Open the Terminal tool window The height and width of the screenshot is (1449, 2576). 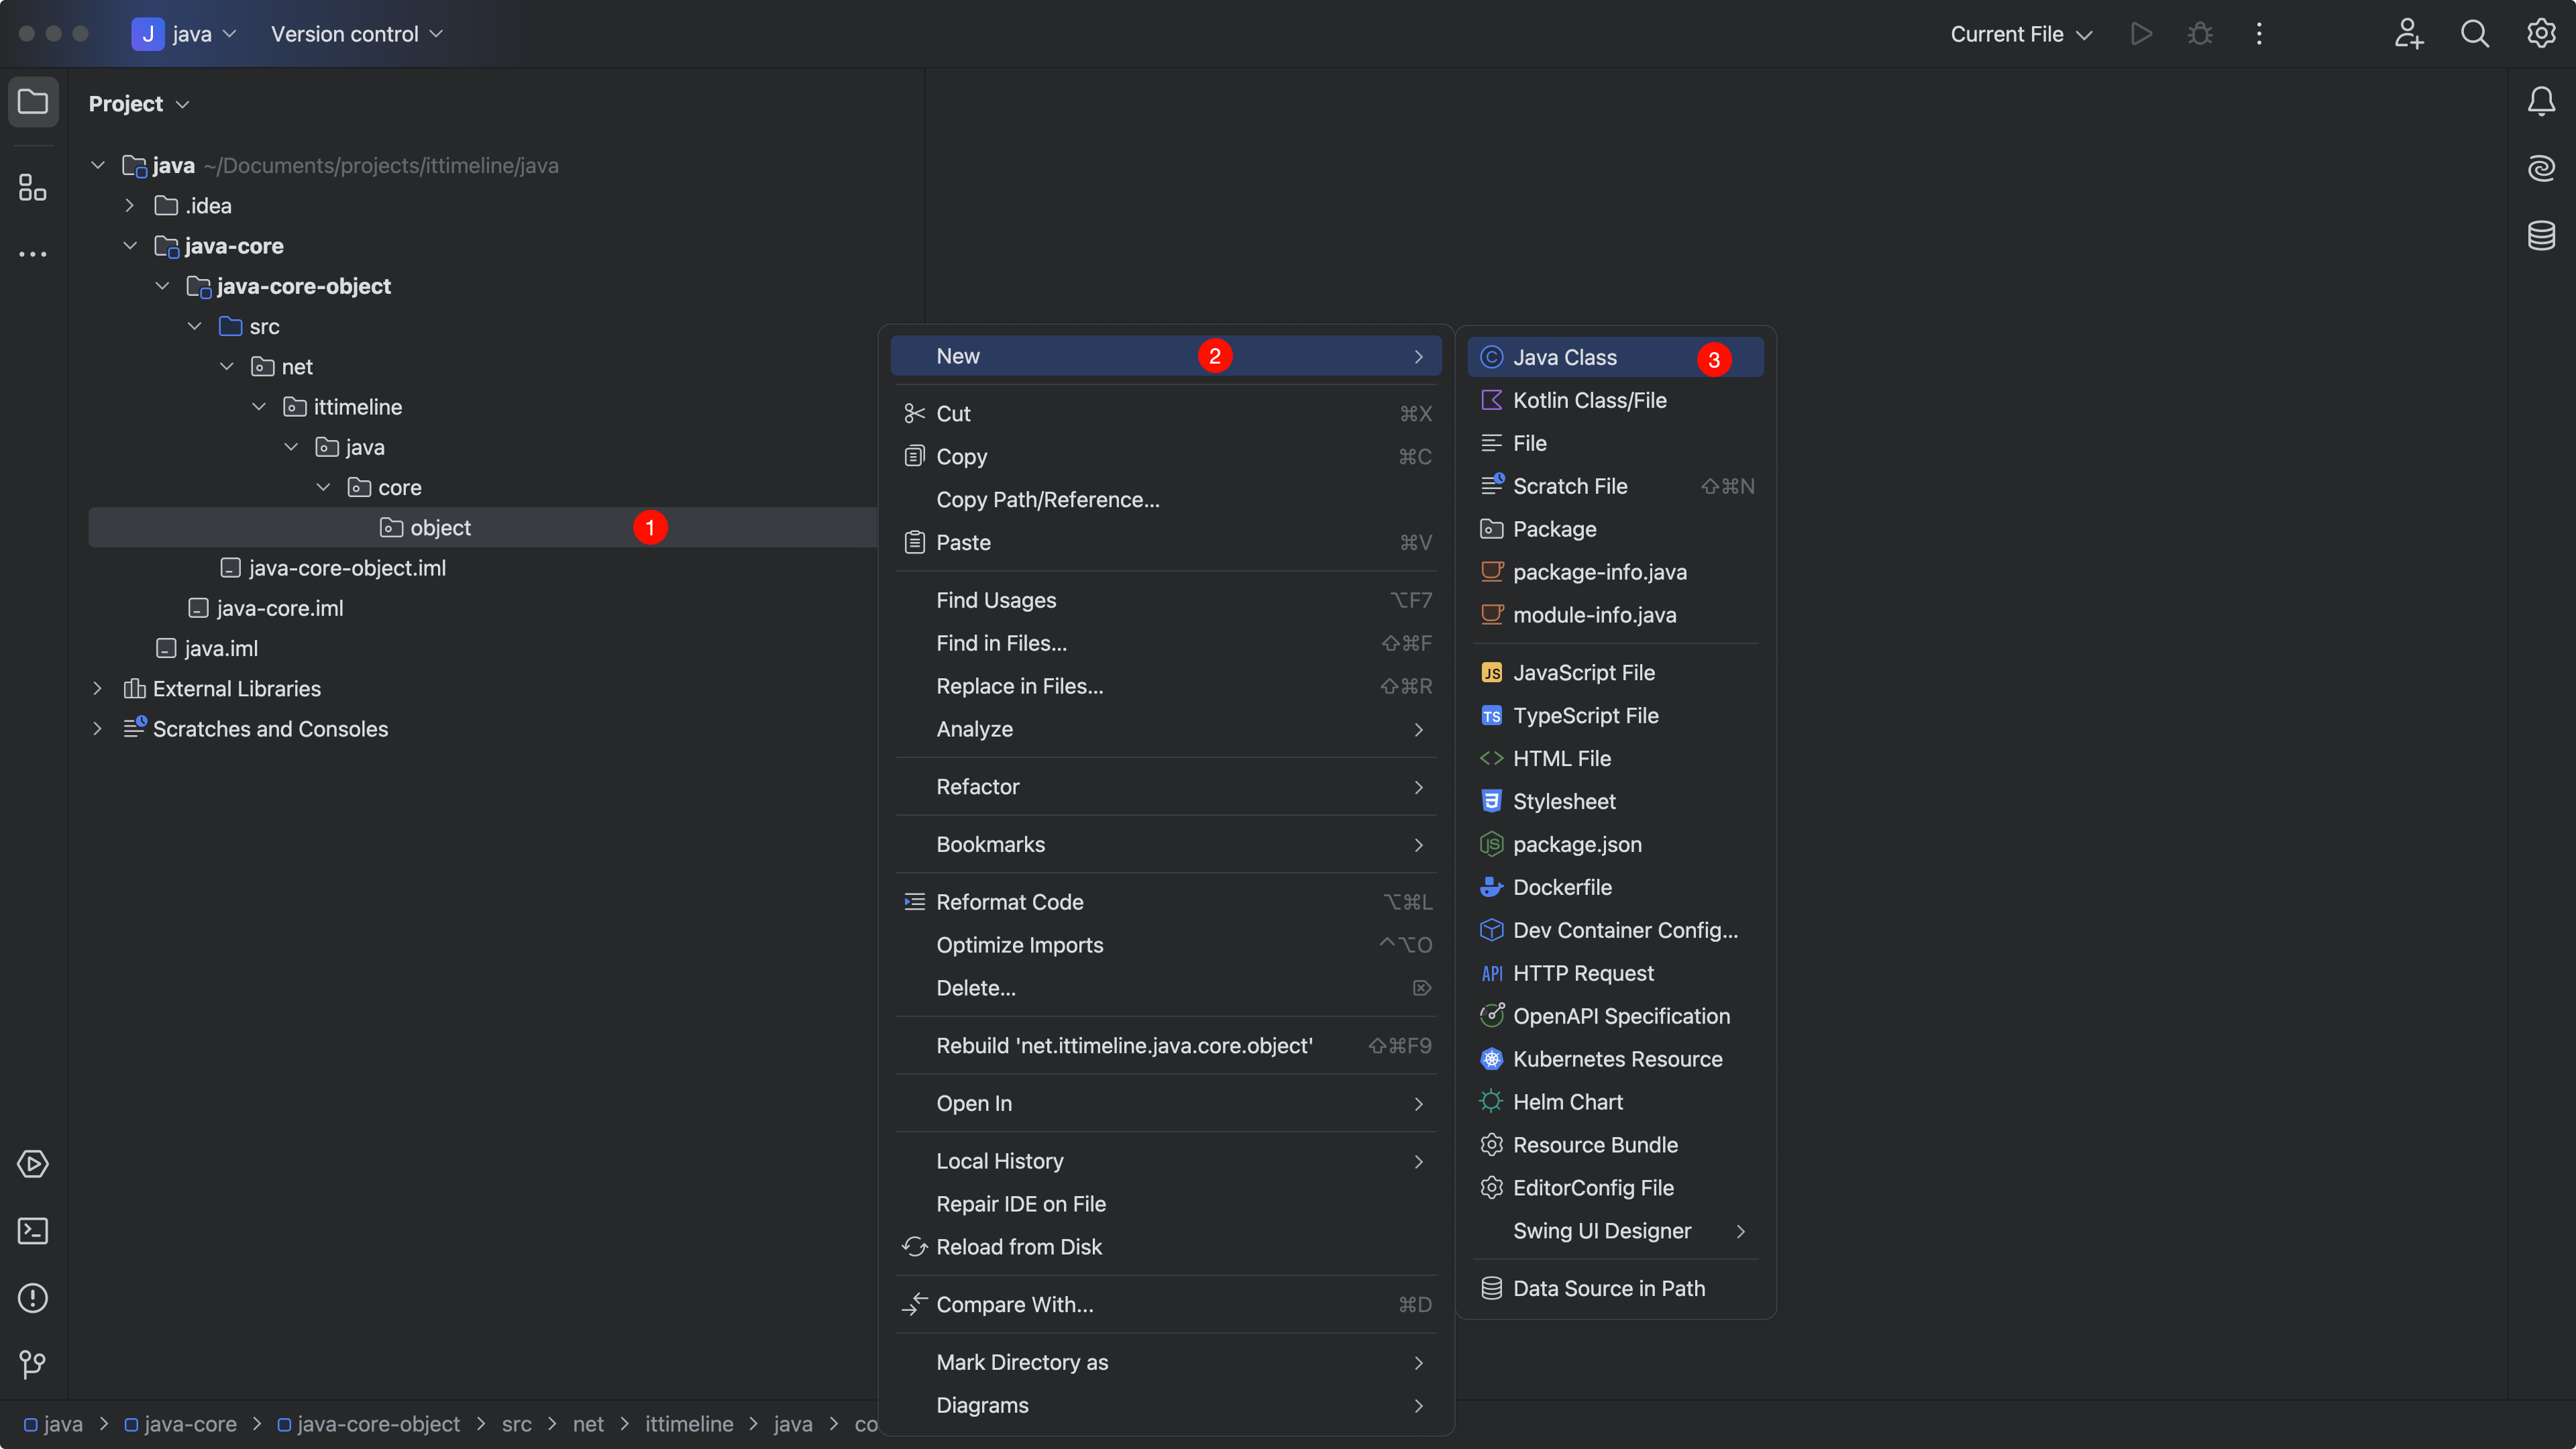(x=33, y=1231)
